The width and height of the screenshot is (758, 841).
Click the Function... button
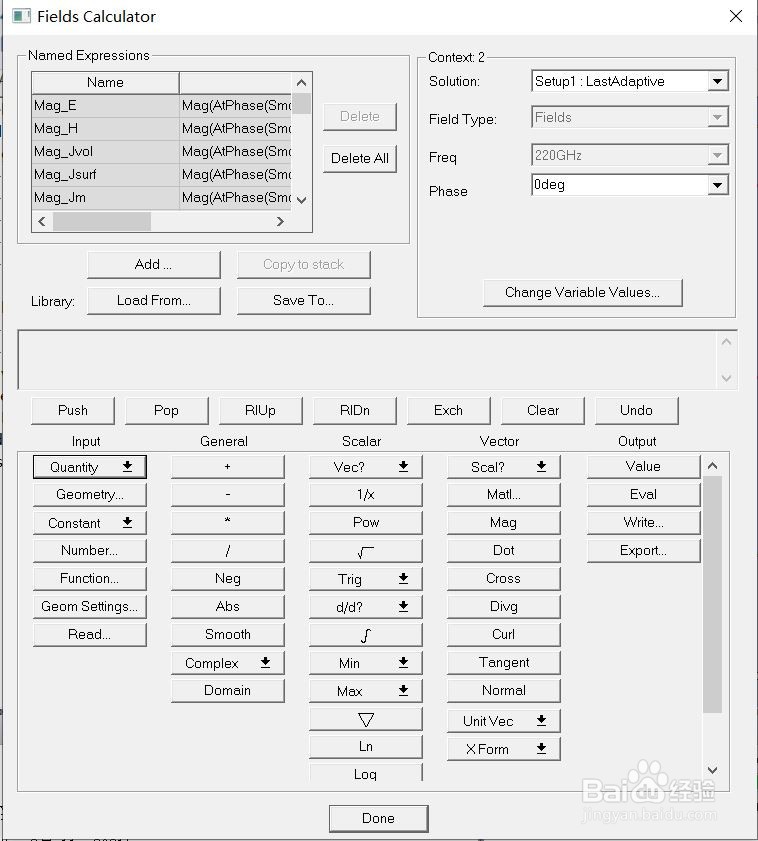click(90, 579)
